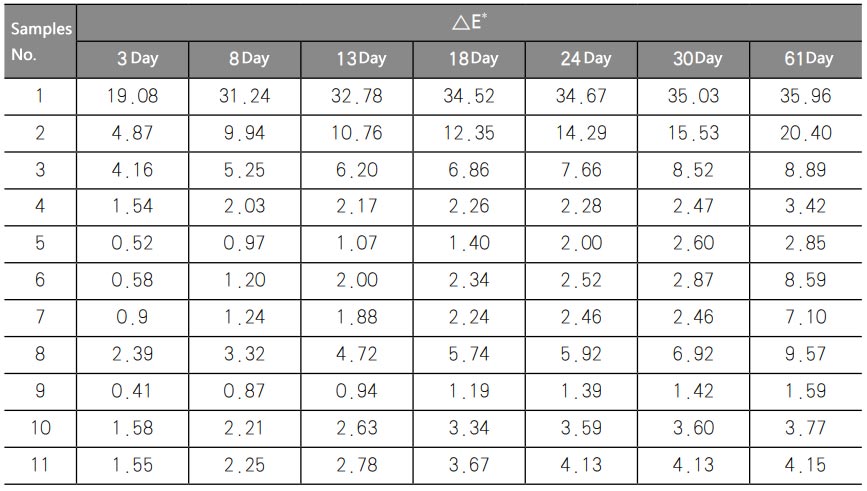
Task: Click the 20.40 cell in sample 2
Action: (808, 133)
